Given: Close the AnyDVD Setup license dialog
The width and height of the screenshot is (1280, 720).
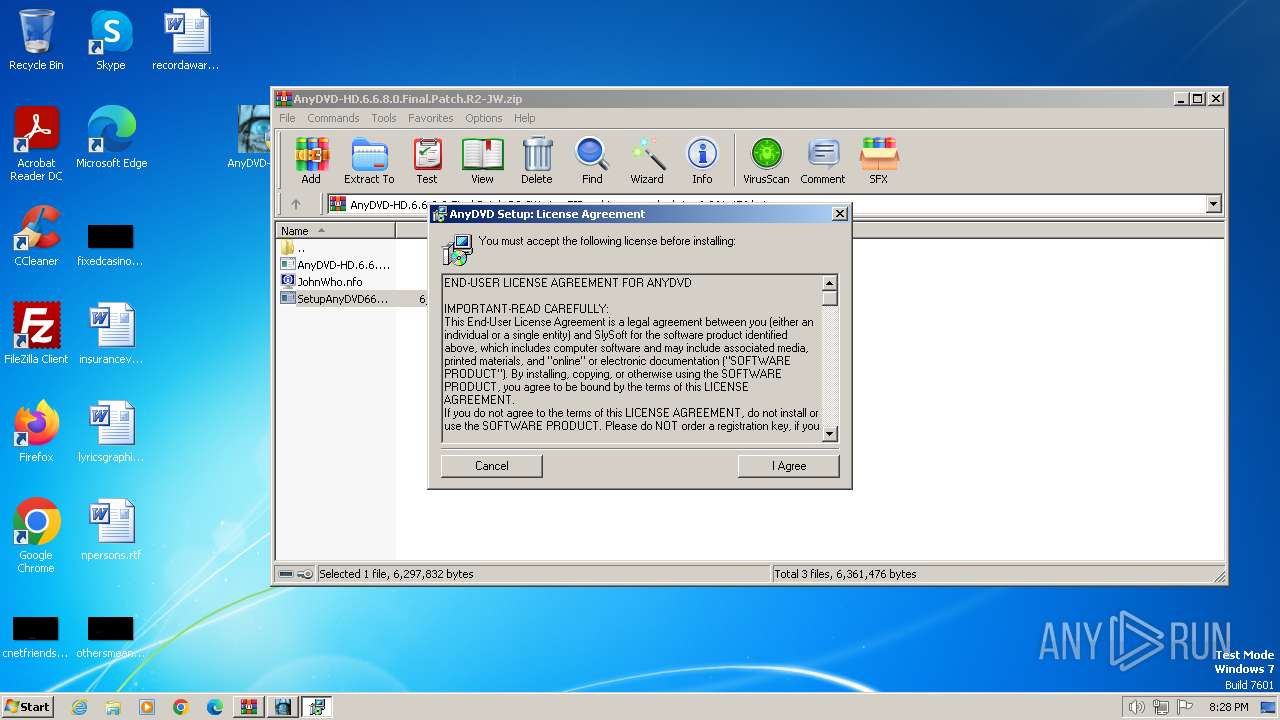Looking at the screenshot, I should coord(840,213).
